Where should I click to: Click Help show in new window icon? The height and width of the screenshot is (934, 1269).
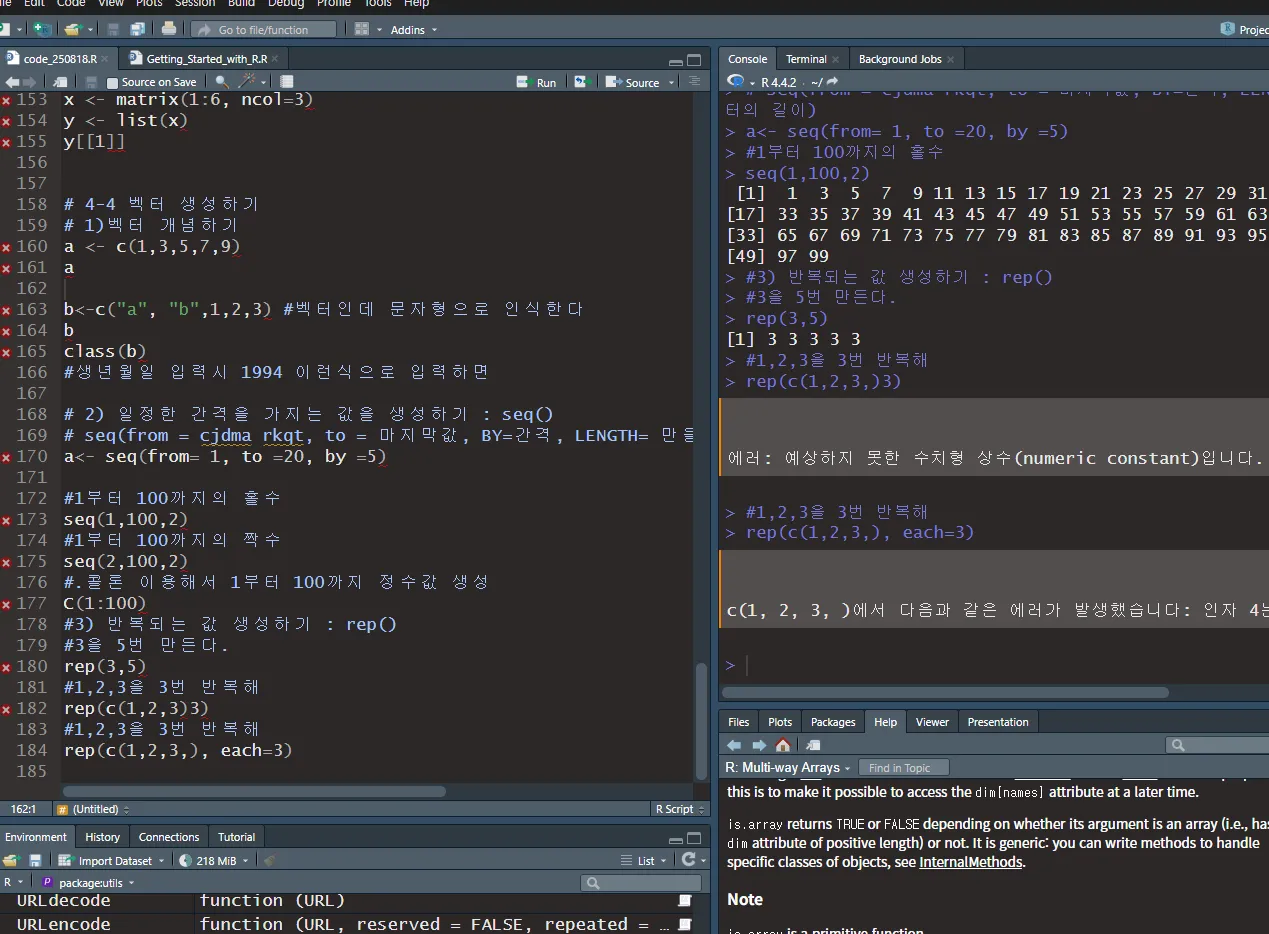[813, 745]
